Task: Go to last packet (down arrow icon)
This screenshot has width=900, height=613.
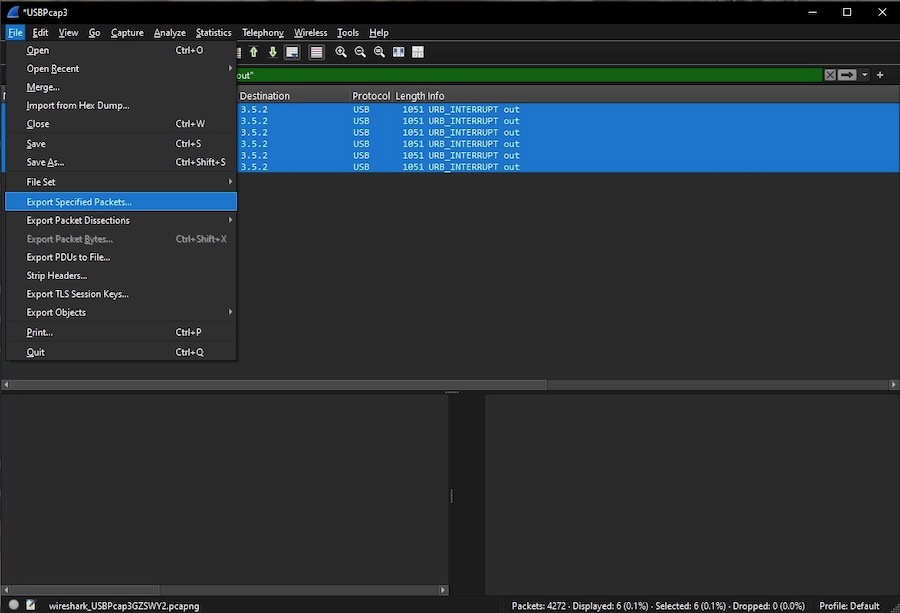Action: pyautogui.click(x=273, y=52)
